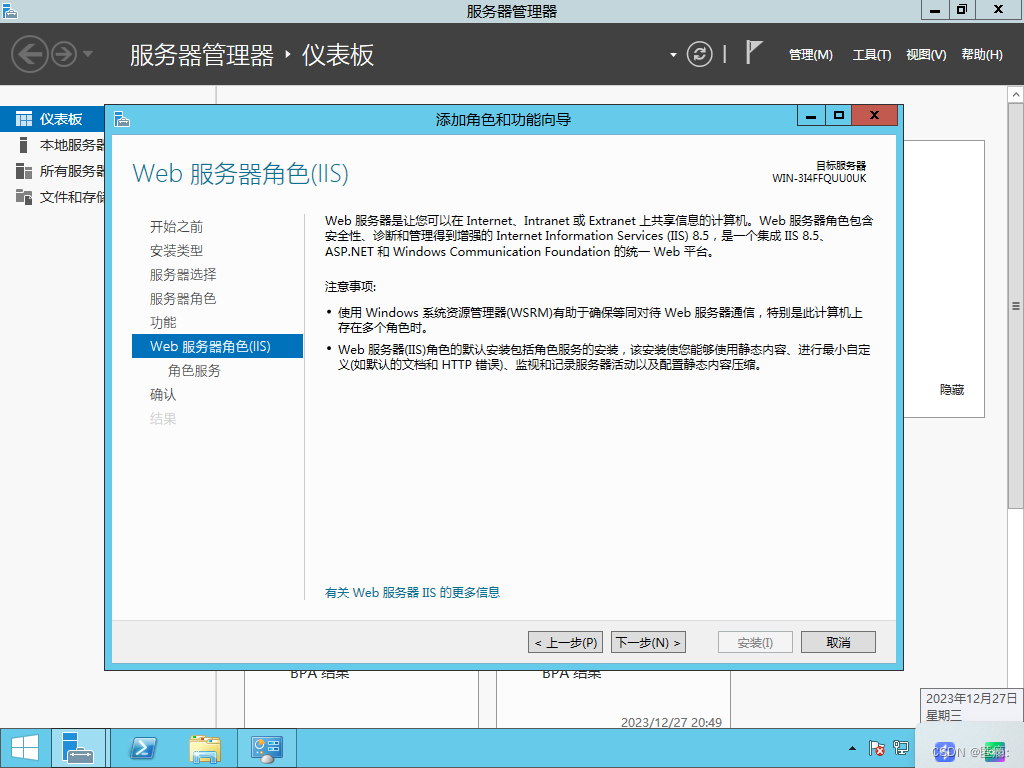Click 隐藏 link in the dashboard behind

952,390
